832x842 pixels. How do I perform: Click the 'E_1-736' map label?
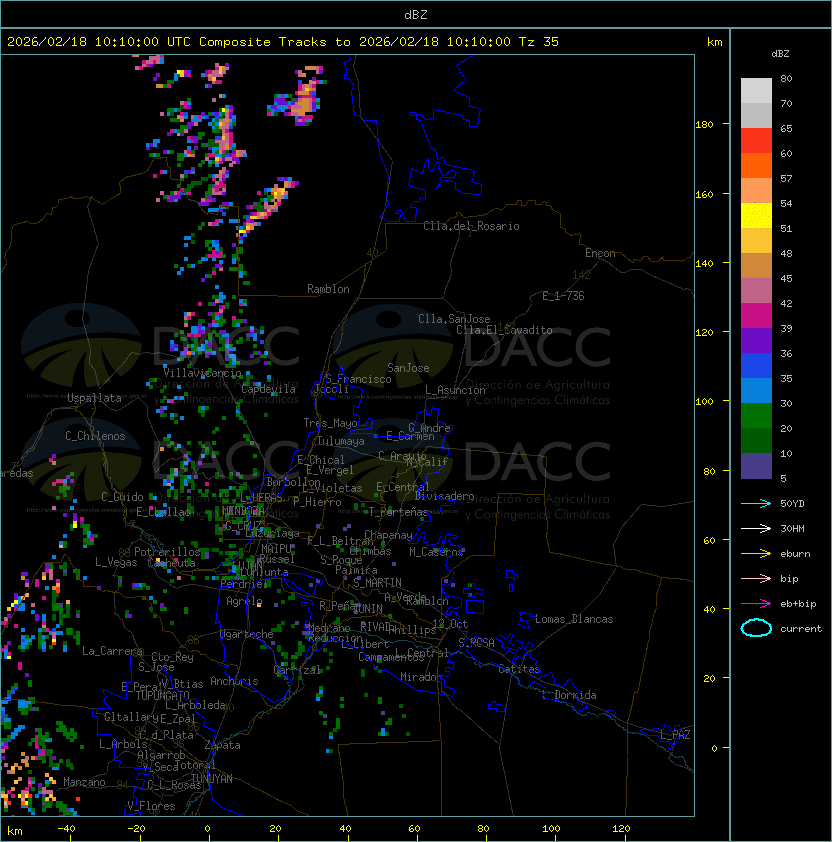[x=563, y=296]
